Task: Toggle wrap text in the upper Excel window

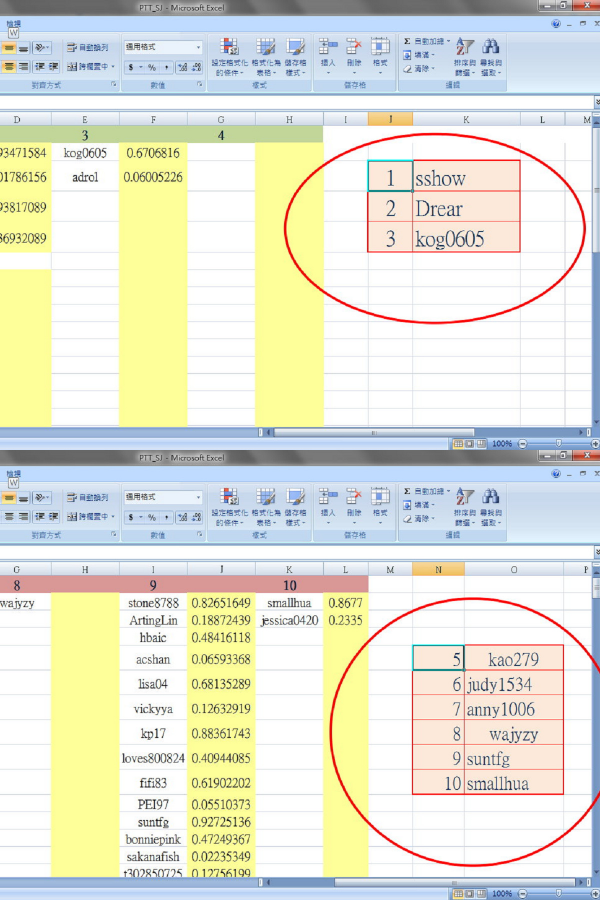Action: coord(88,48)
